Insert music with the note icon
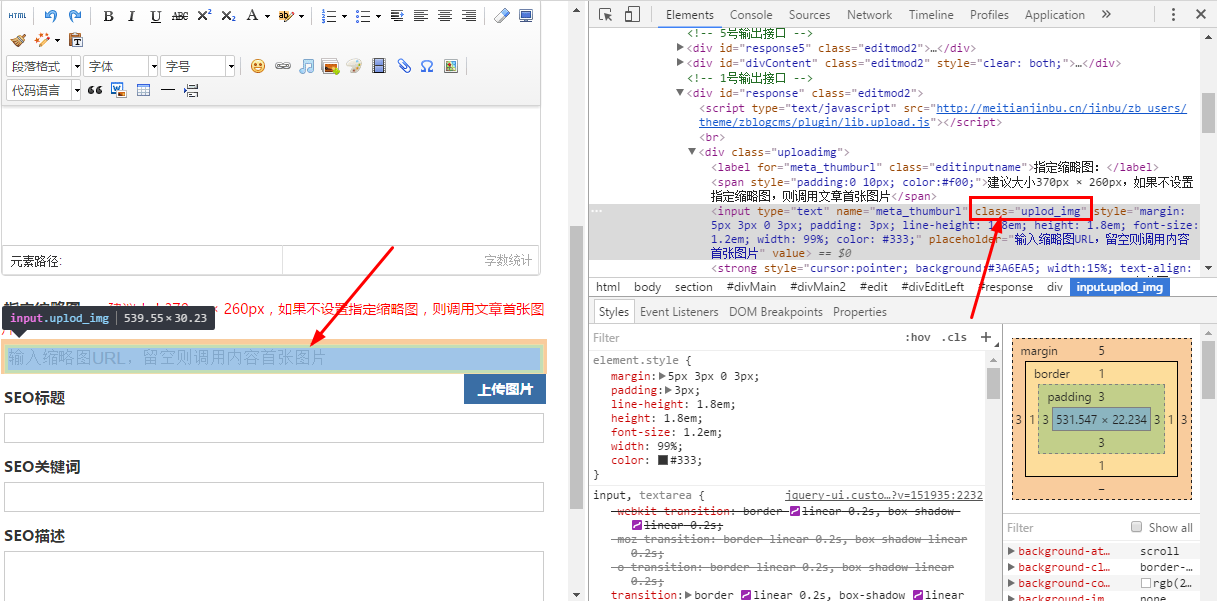This screenshot has width=1217, height=601. coord(307,66)
